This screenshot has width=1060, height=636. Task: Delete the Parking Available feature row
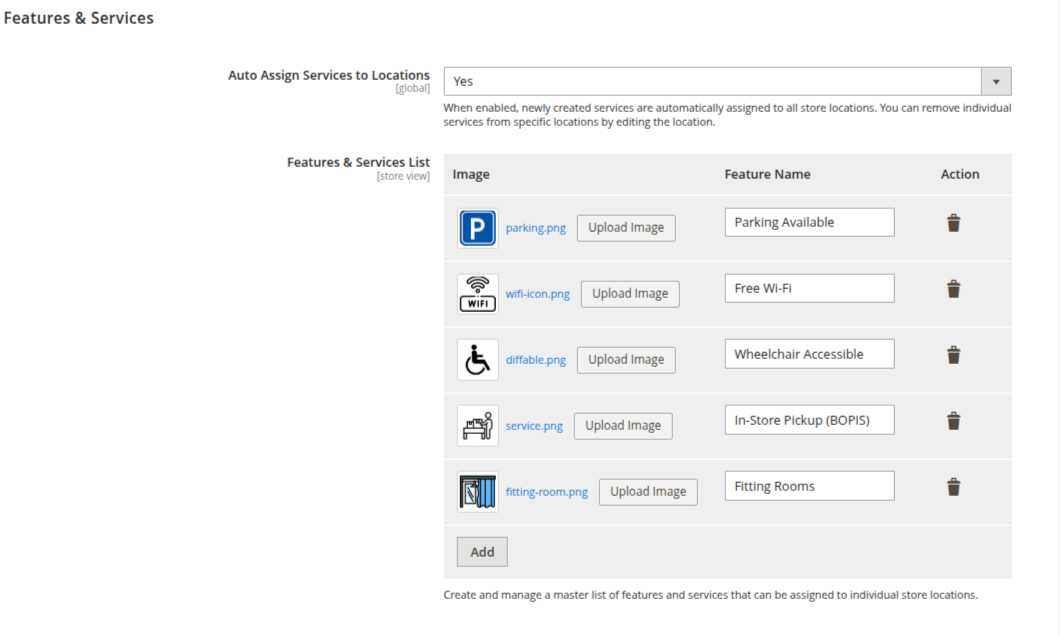point(953,223)
